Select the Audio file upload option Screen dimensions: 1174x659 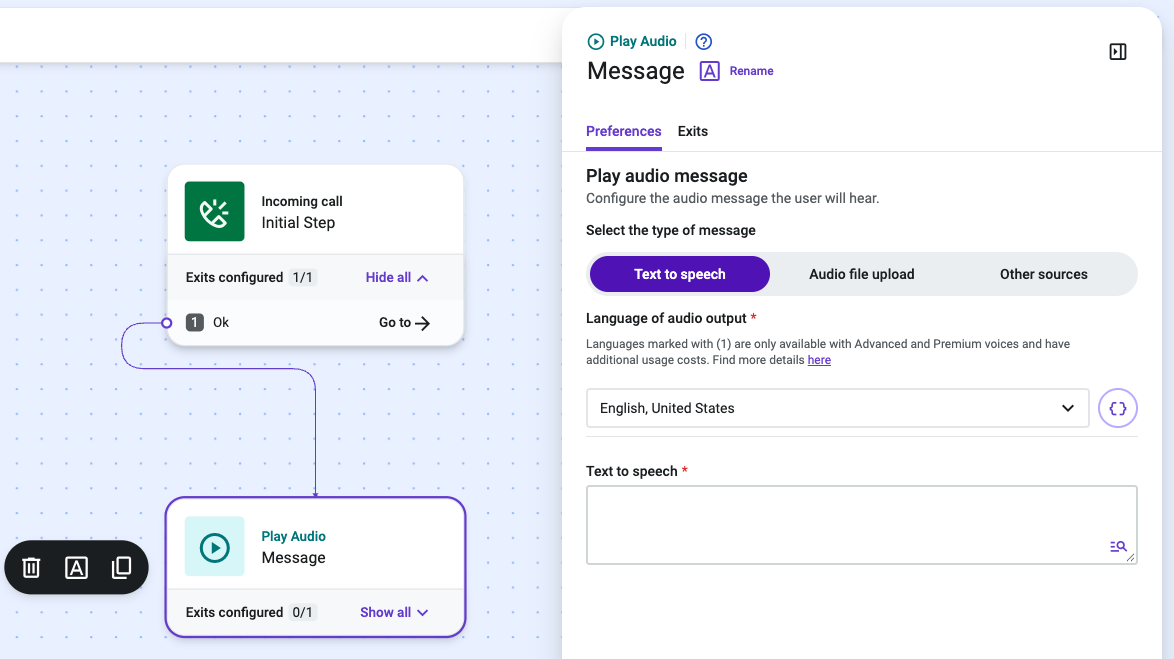point(862,274)
